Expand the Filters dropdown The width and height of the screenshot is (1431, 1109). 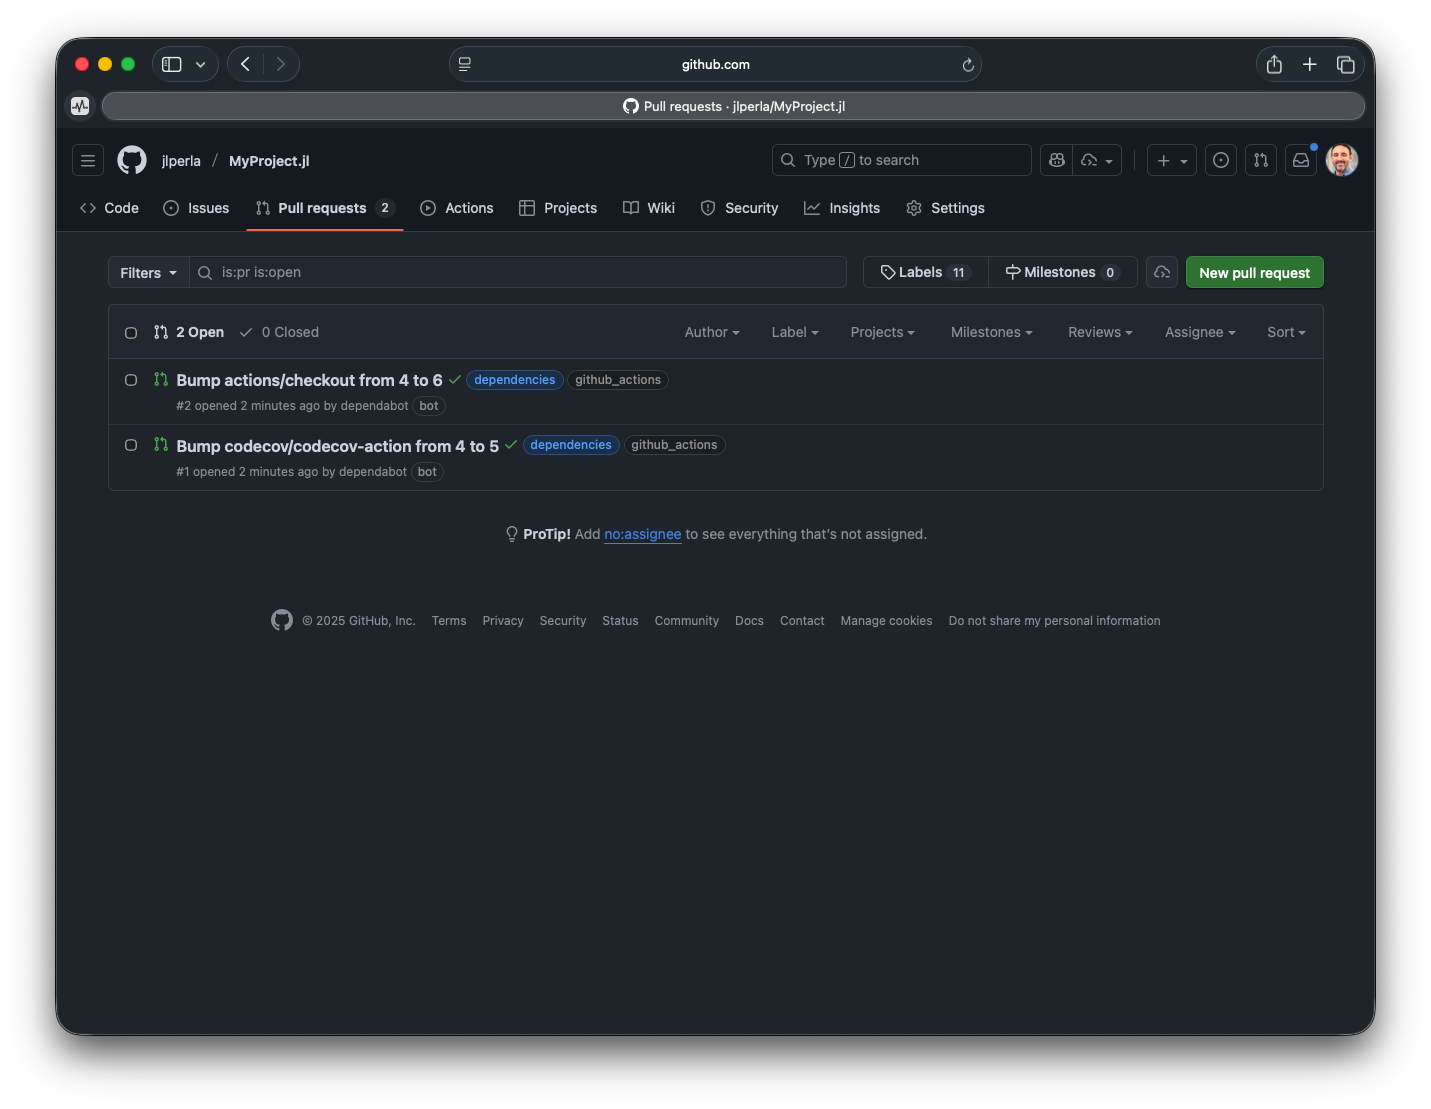click(148, 273)
